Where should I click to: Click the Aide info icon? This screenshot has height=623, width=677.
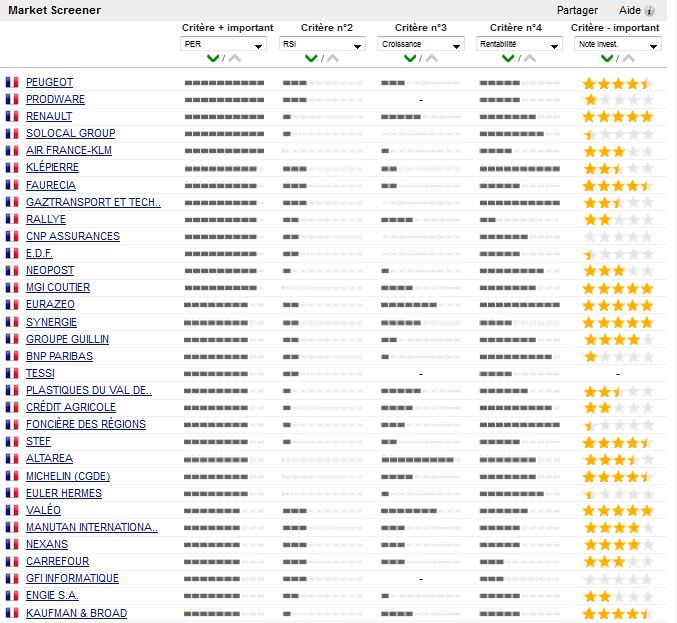tap(649, 11)
